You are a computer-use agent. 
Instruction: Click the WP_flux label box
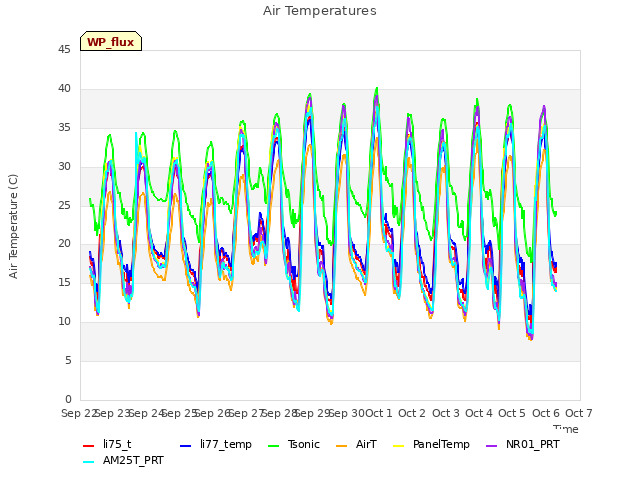pyautogui.click(x=111, y=41)
